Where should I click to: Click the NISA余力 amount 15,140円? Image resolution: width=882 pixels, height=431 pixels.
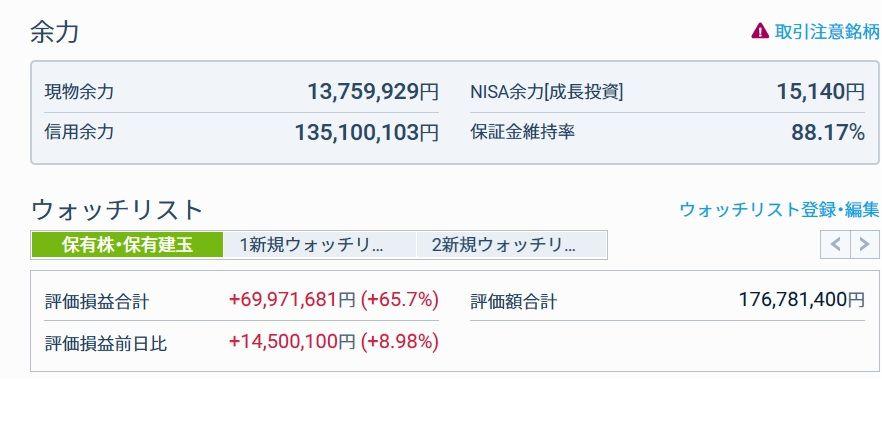820,92
